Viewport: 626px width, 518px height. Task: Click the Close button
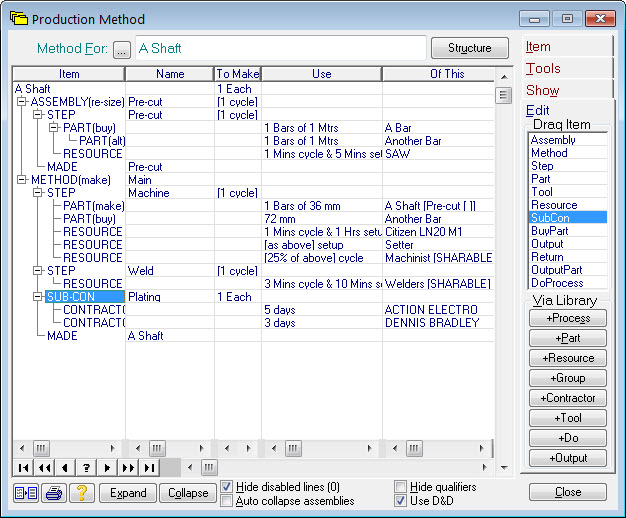[568, 492]
